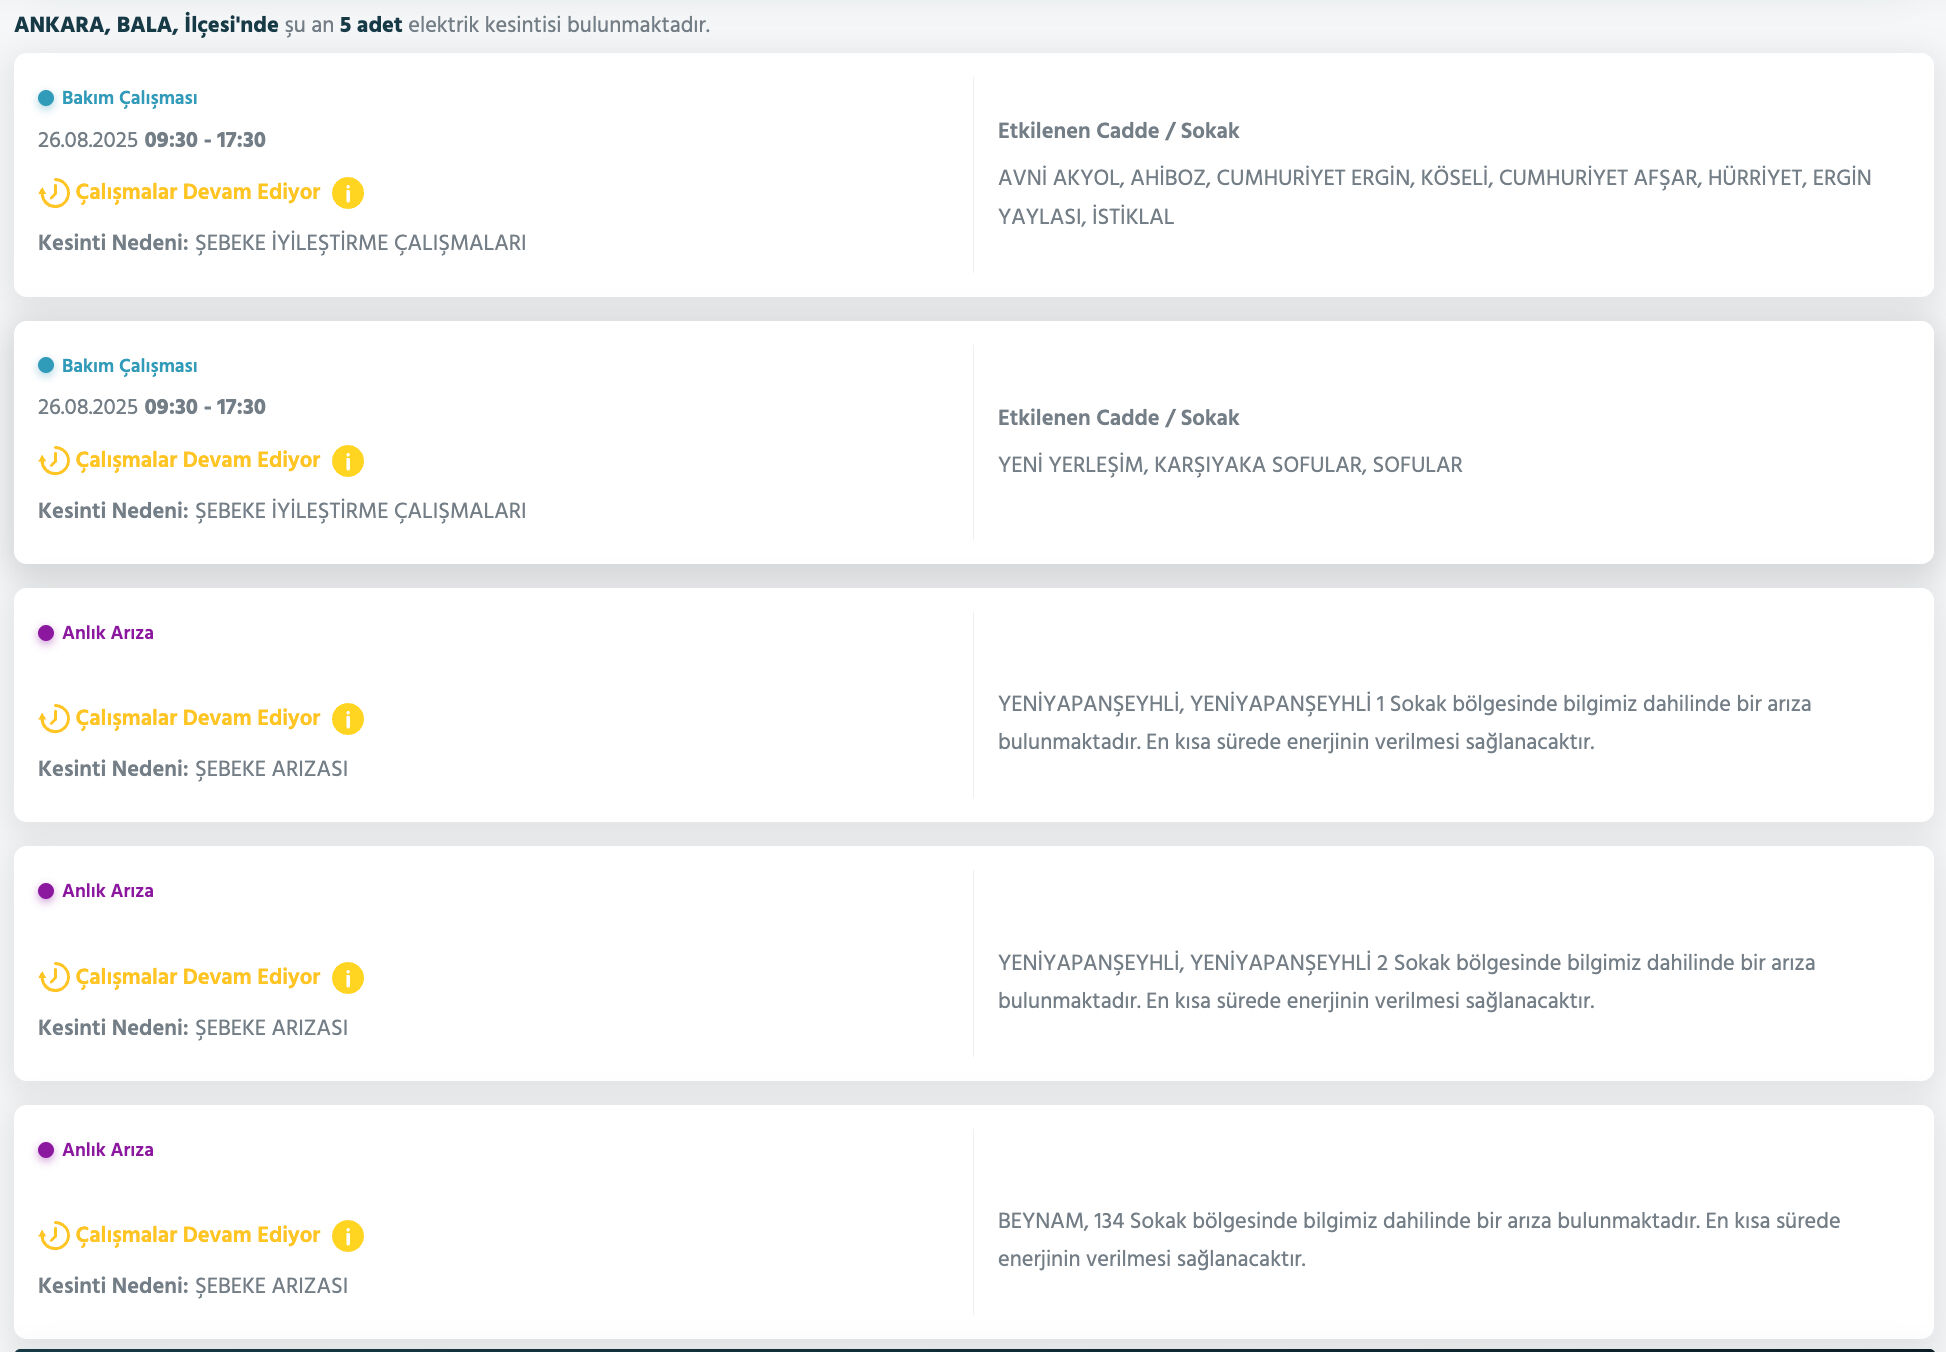The image size is (1946, 1352).
Task: Click info icon in BEYNAM 134 Sokak card
Action: pos(347,1236)
